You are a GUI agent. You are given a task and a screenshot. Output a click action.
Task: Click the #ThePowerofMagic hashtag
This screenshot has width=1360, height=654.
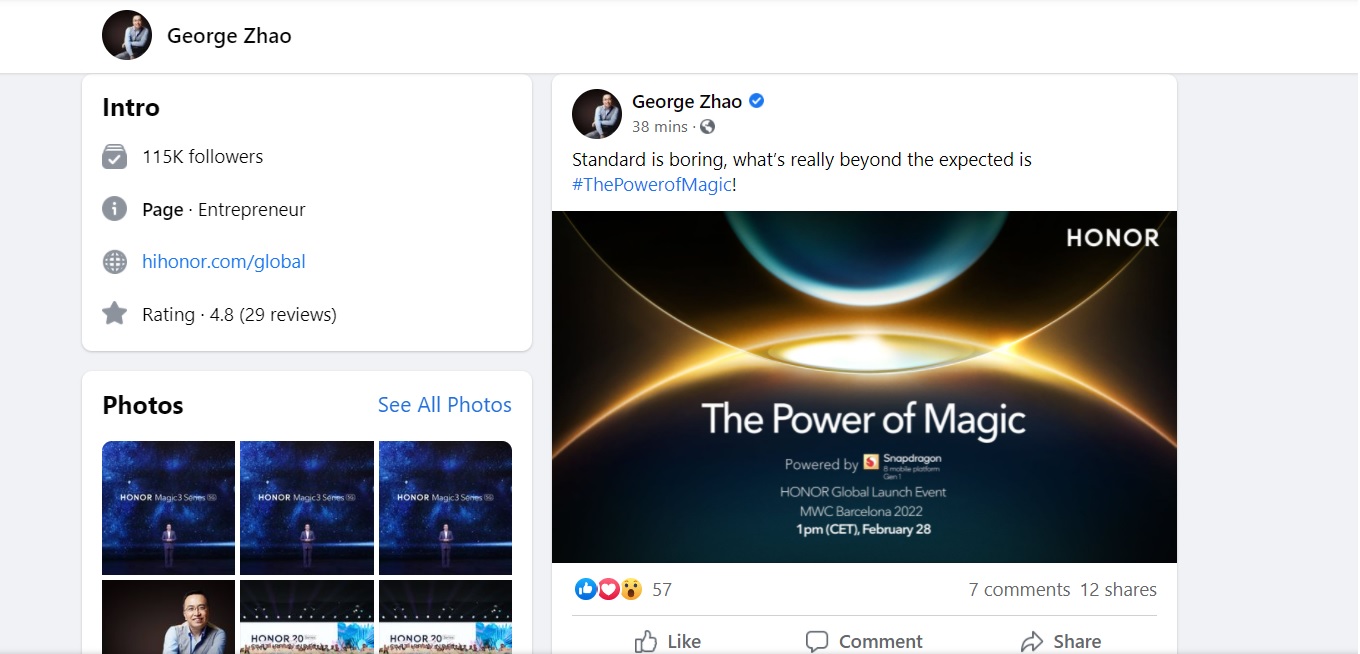coord(652,185)
